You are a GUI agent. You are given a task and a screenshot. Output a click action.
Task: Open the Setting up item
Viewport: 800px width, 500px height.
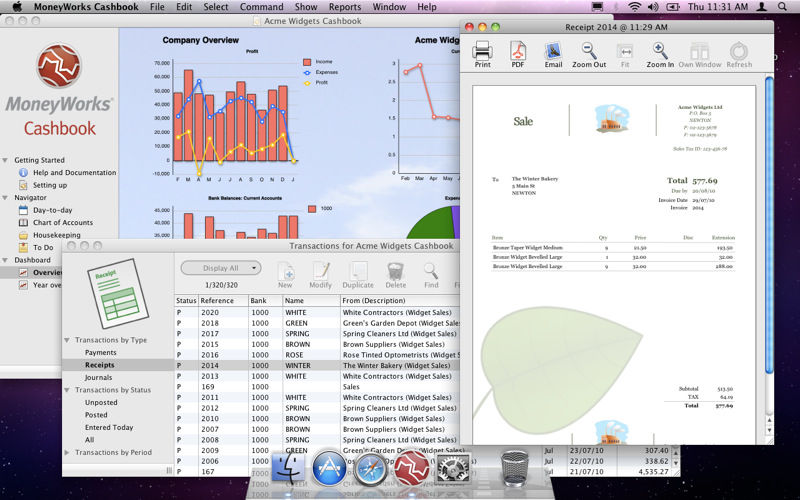(50, 185)
